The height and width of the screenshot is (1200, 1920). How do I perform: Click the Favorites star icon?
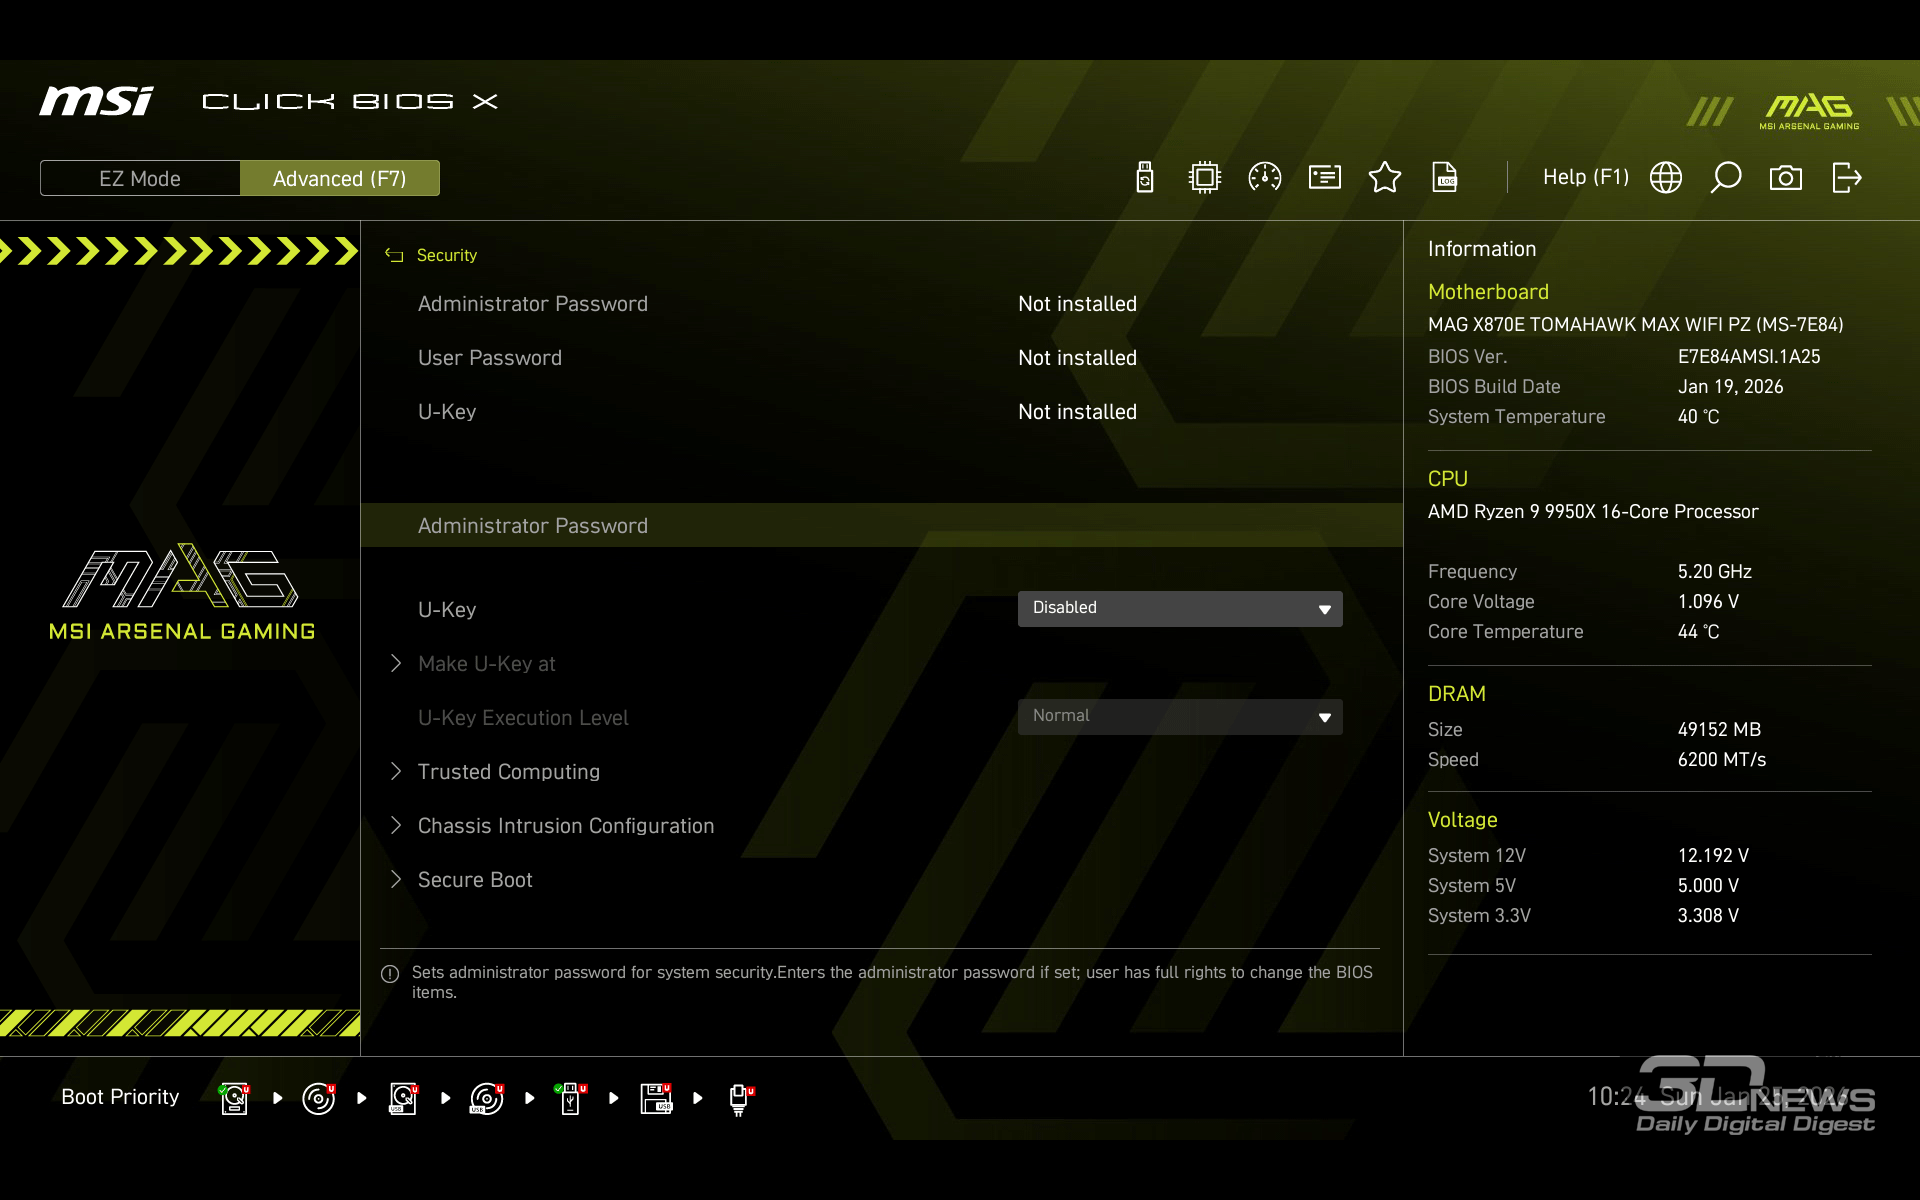[x=1385, y=178]
